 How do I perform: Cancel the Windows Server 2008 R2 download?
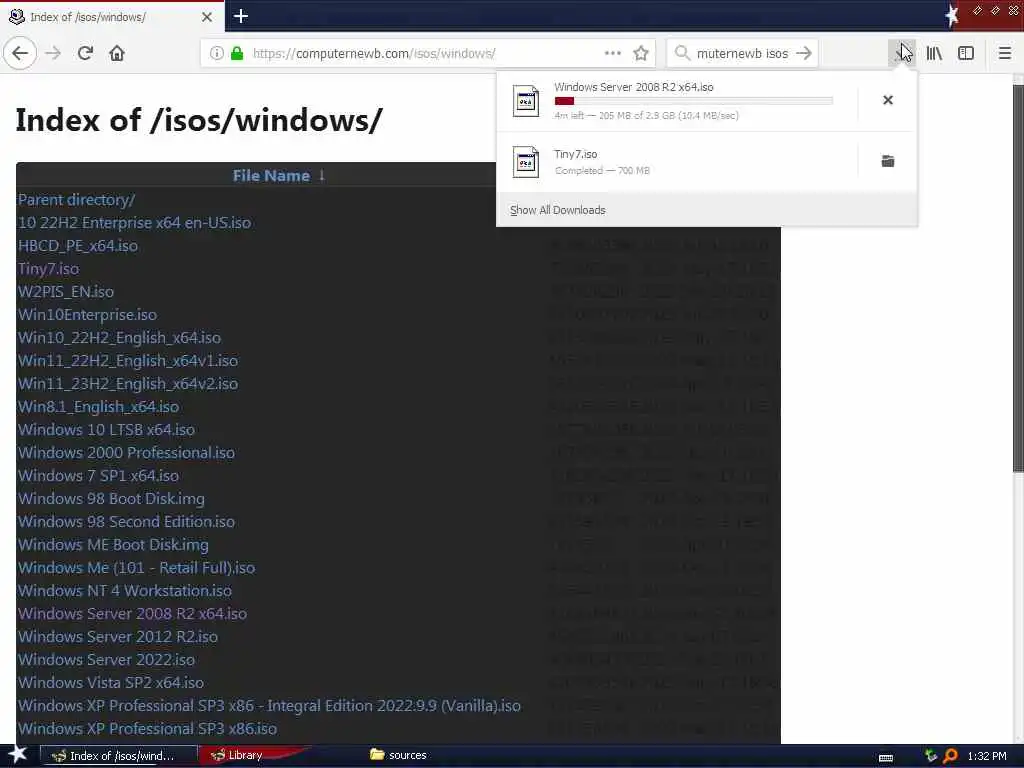tap(888, 100)
